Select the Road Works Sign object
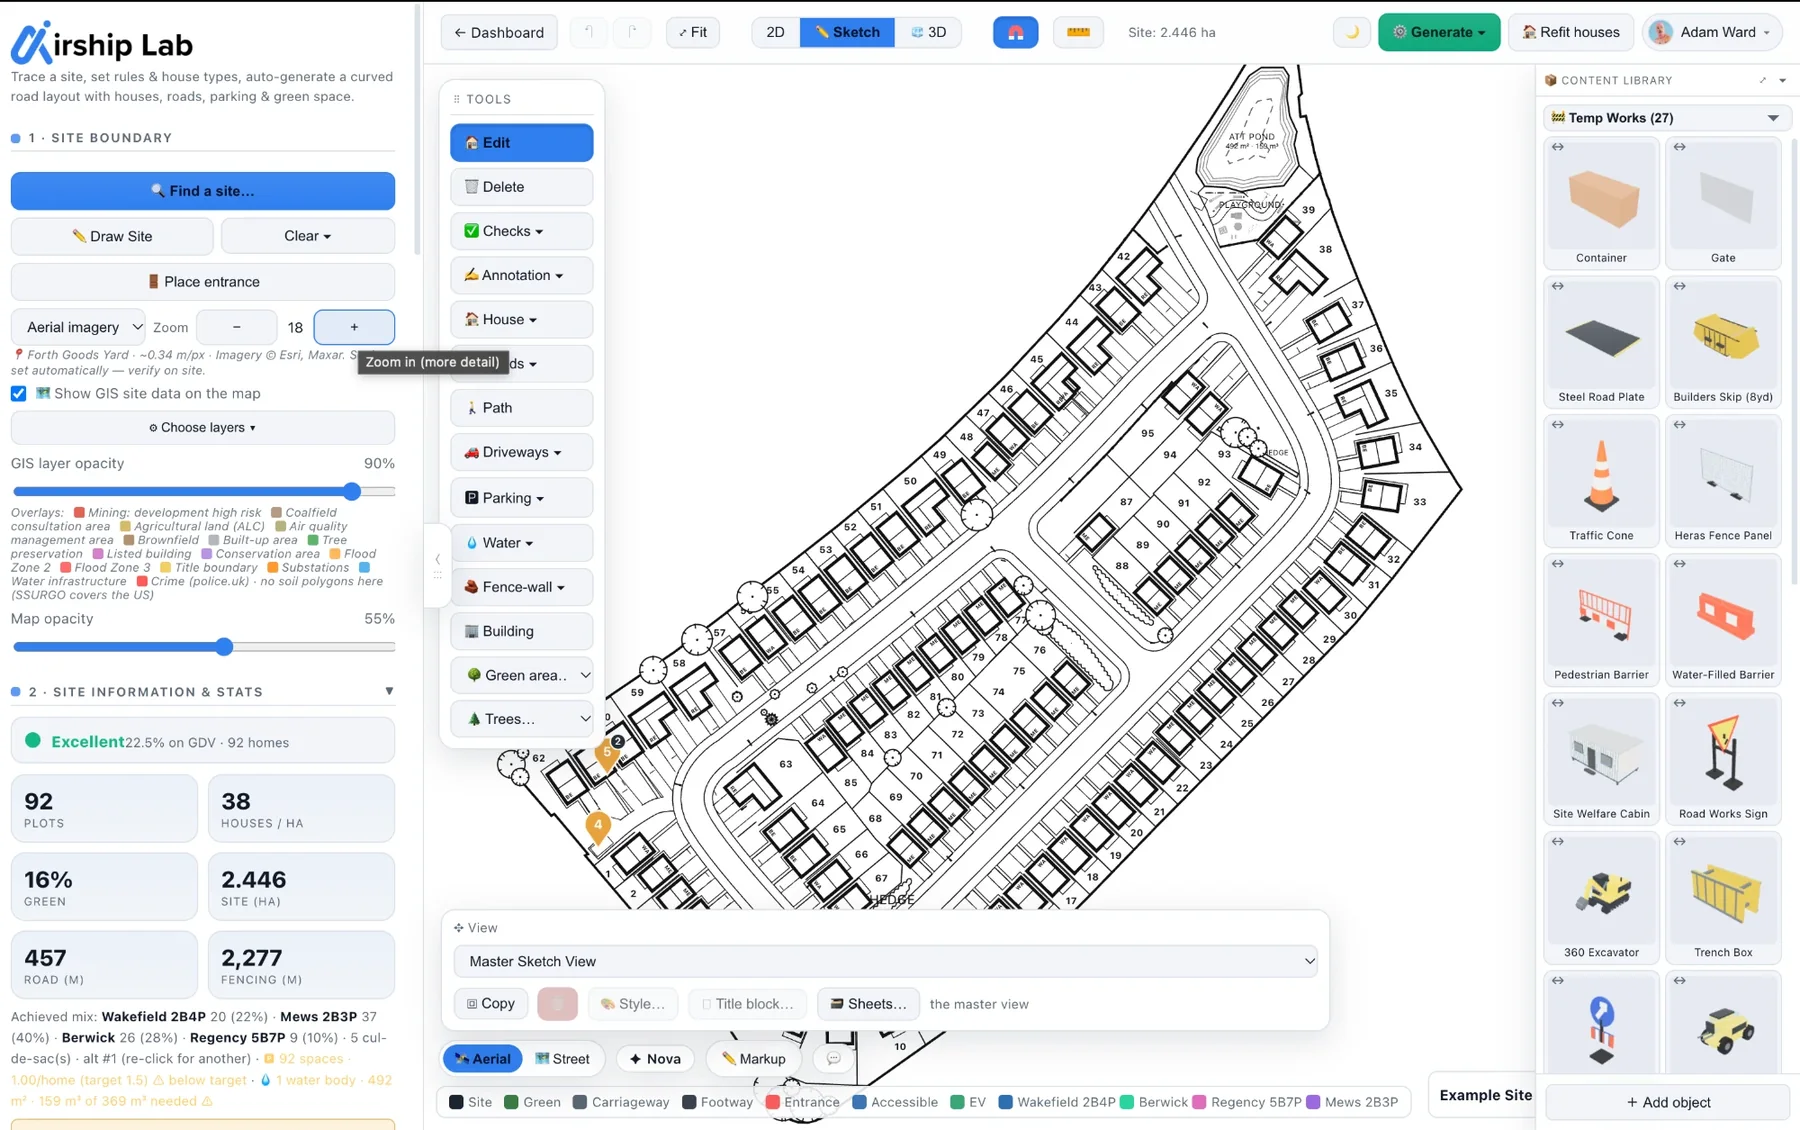The image size is (1800, 1130). click(1723, 759)
